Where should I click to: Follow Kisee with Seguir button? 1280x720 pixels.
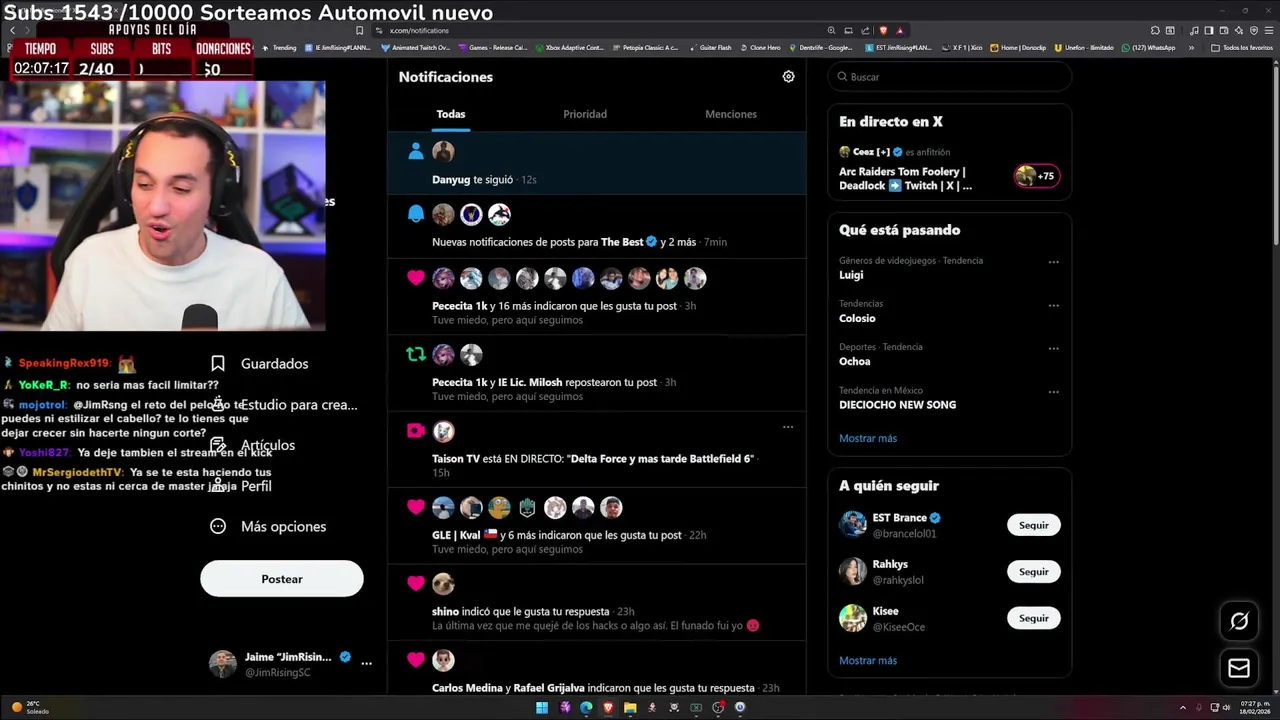coord(1033,618)
